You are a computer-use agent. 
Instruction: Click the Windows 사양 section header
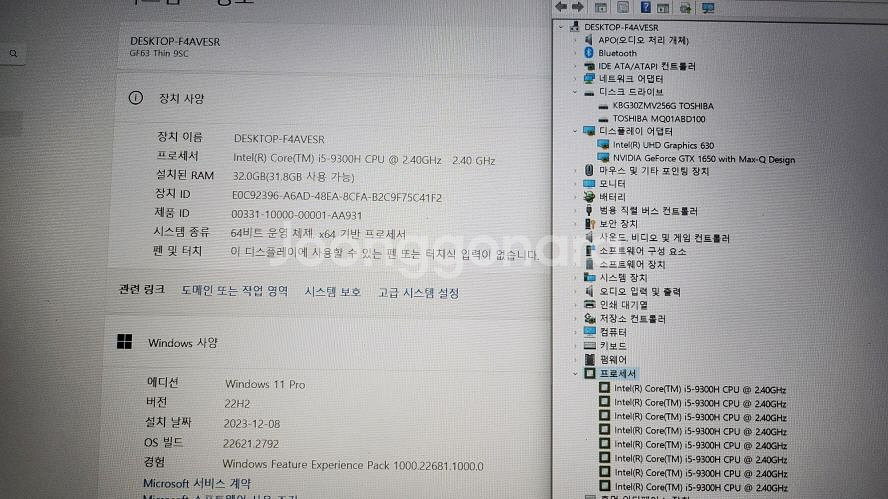182,343
